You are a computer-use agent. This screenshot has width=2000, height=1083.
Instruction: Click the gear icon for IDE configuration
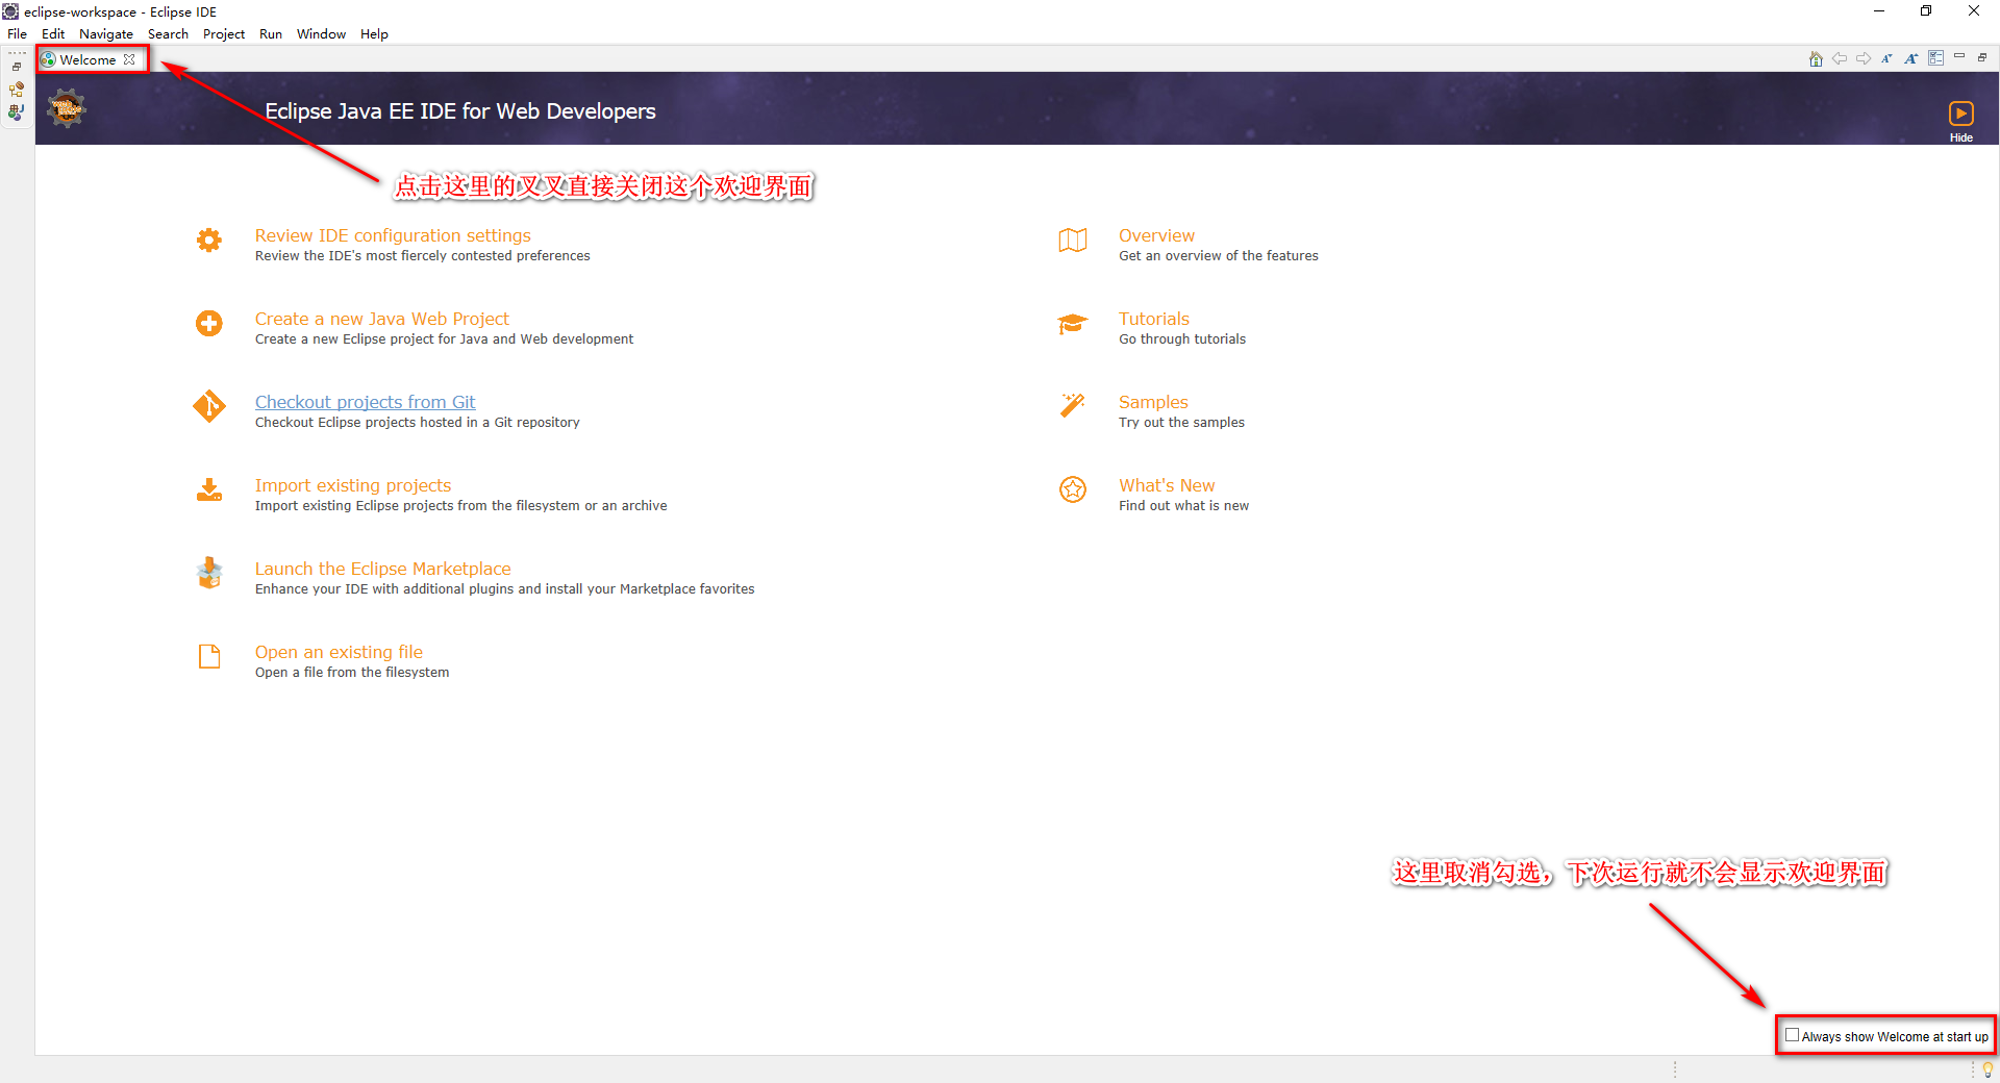tap(209, 240)
